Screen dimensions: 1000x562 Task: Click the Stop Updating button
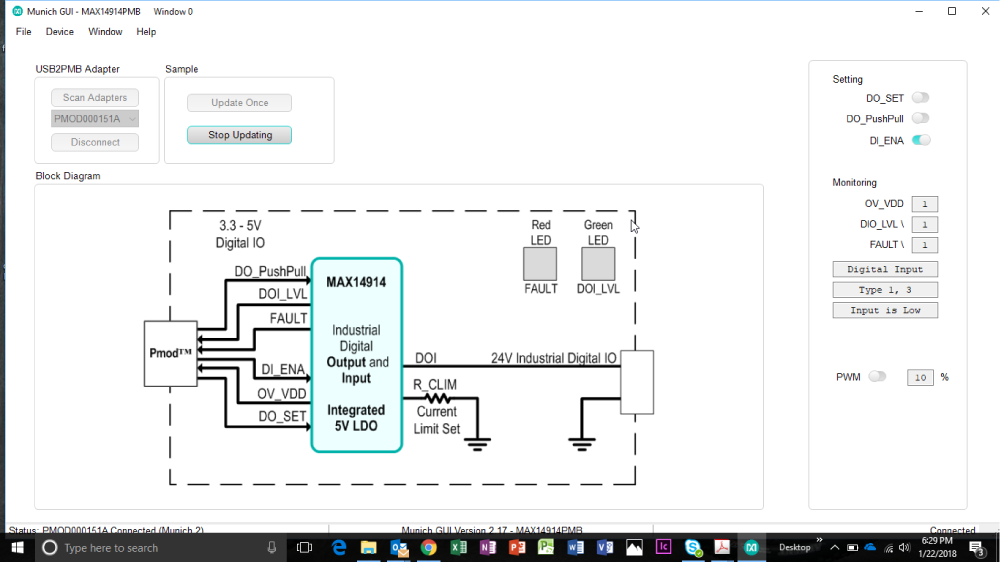[240, 135]
